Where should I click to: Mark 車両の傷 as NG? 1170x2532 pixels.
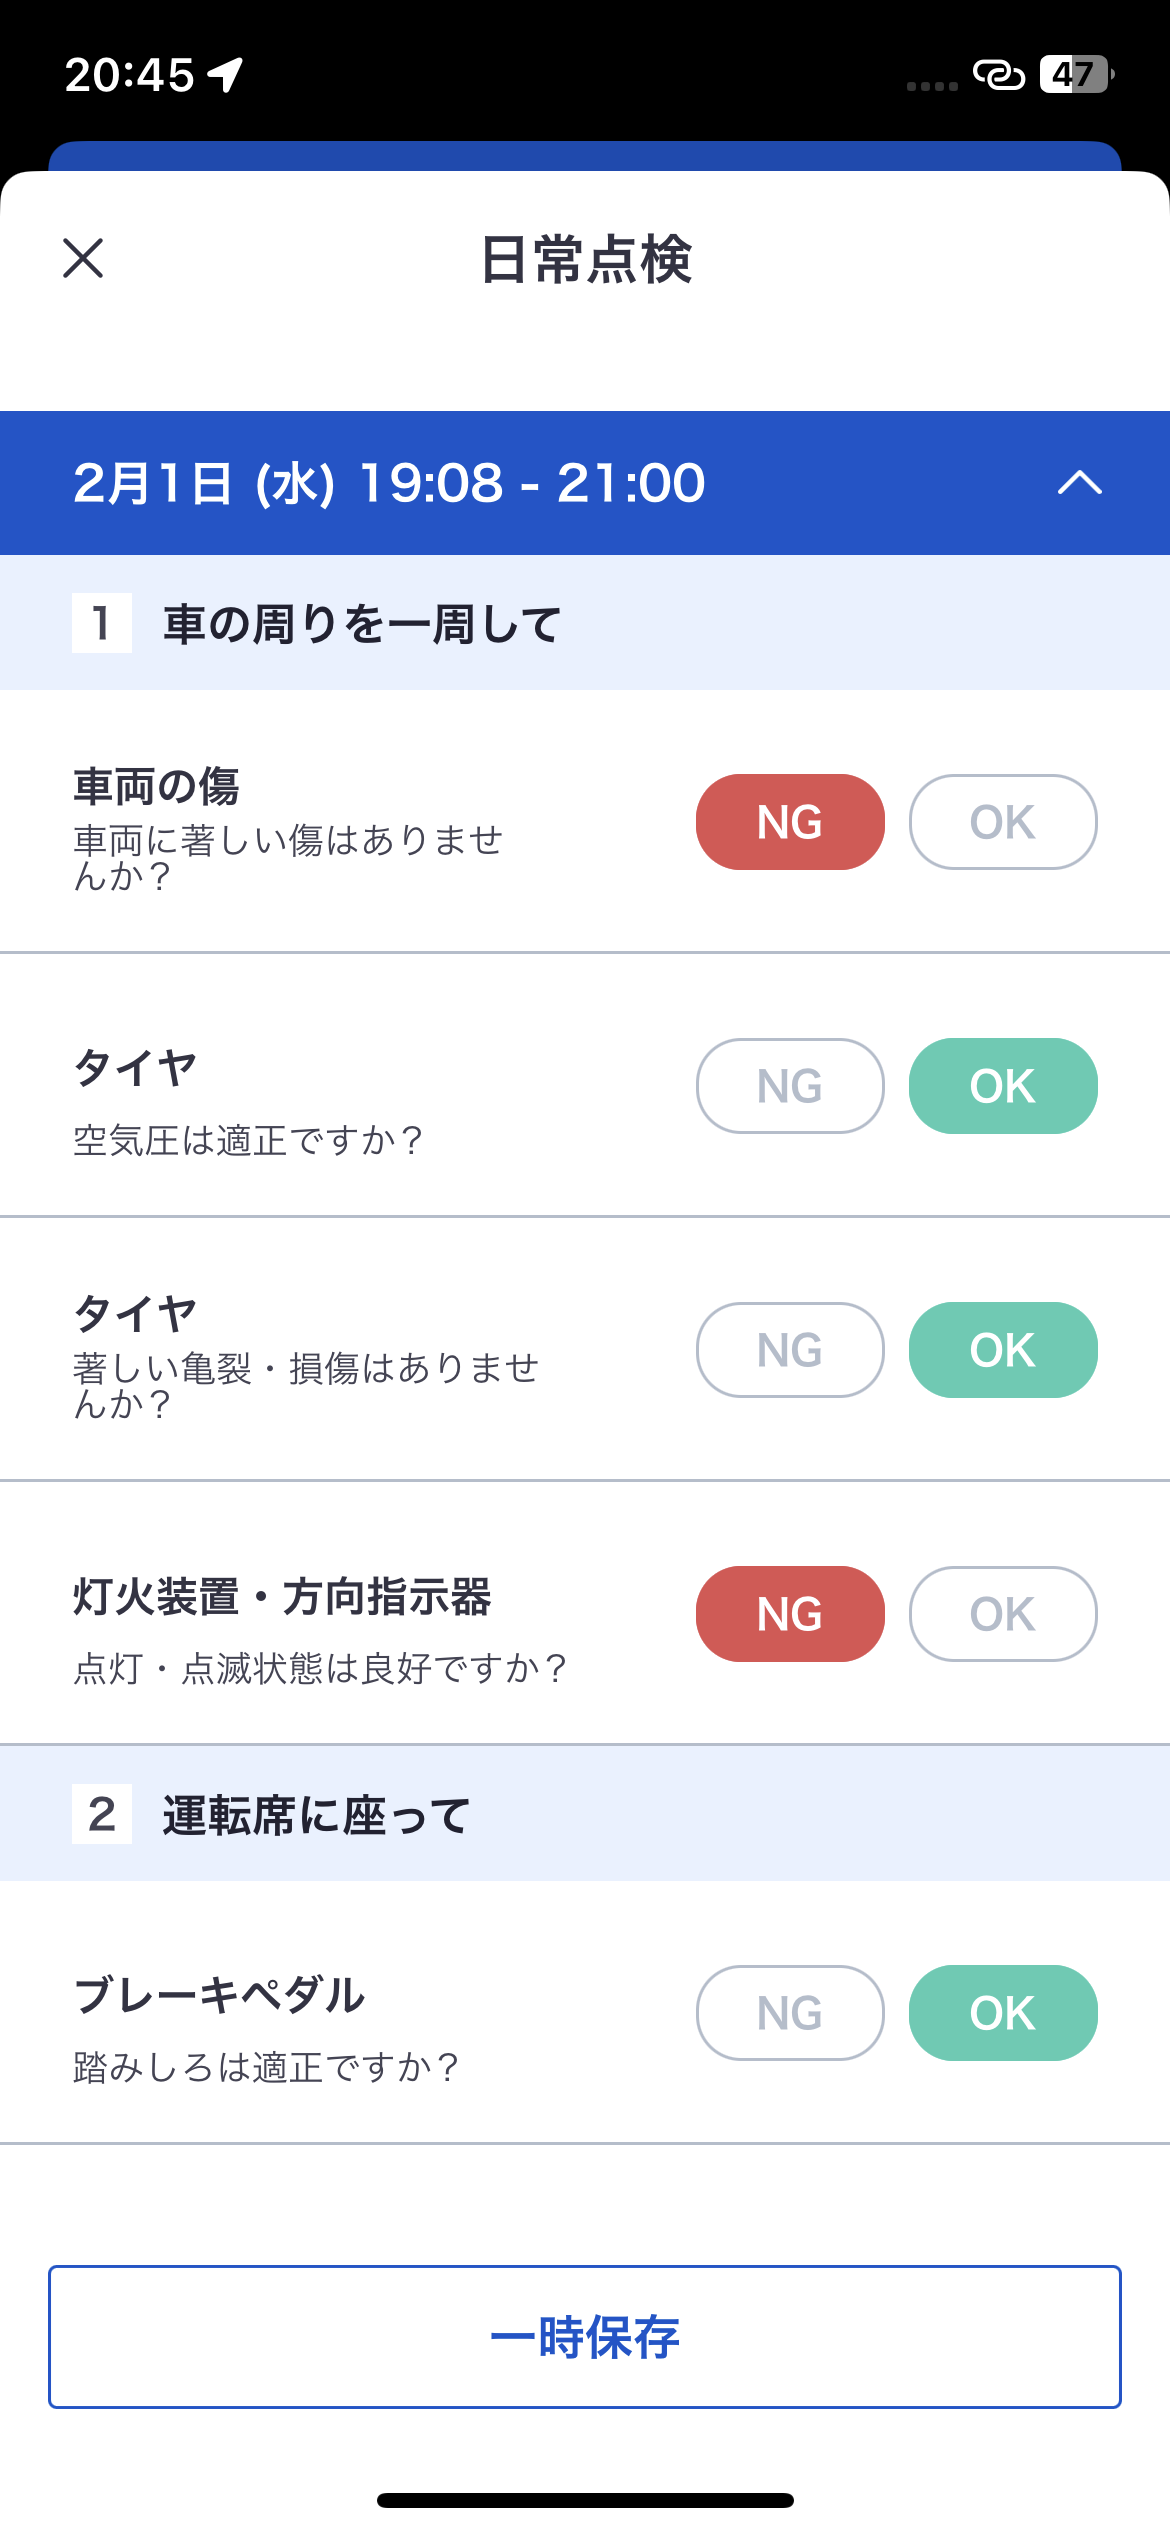pyautogui.click(x=790, y=822)
